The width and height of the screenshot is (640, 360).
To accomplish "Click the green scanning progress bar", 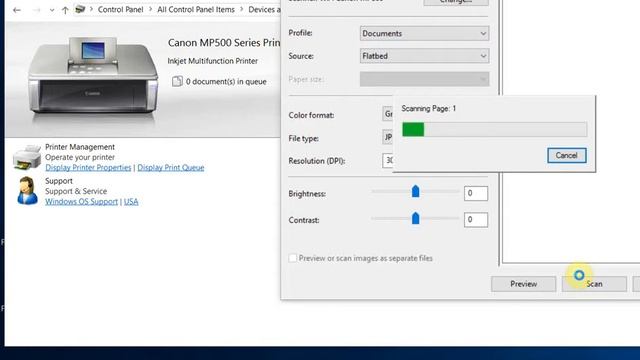I will tap(495, 129).
